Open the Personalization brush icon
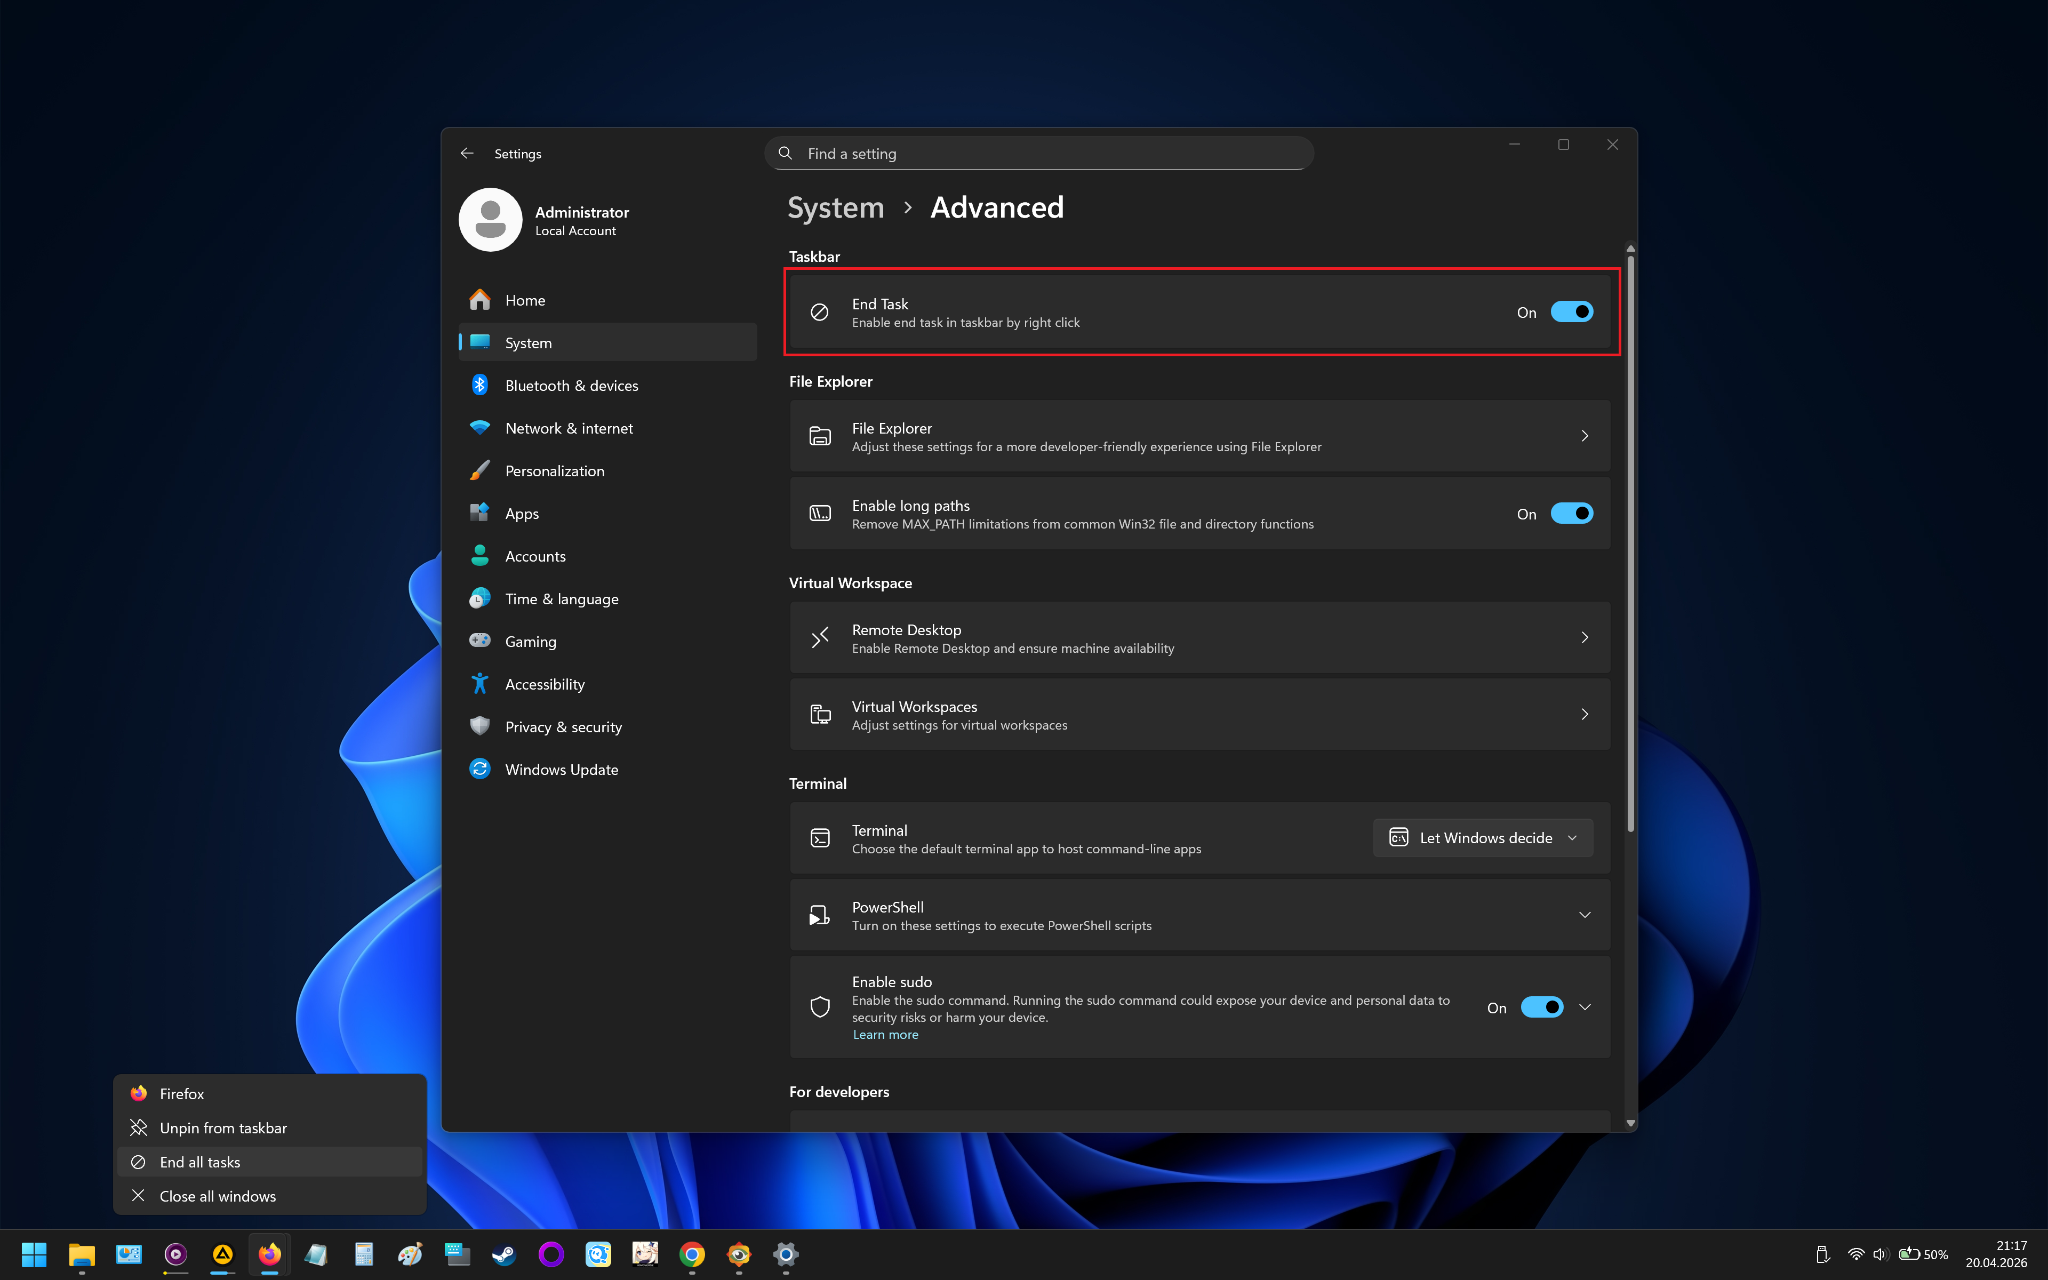The image size is (2048, 1280). click(480, 470)
